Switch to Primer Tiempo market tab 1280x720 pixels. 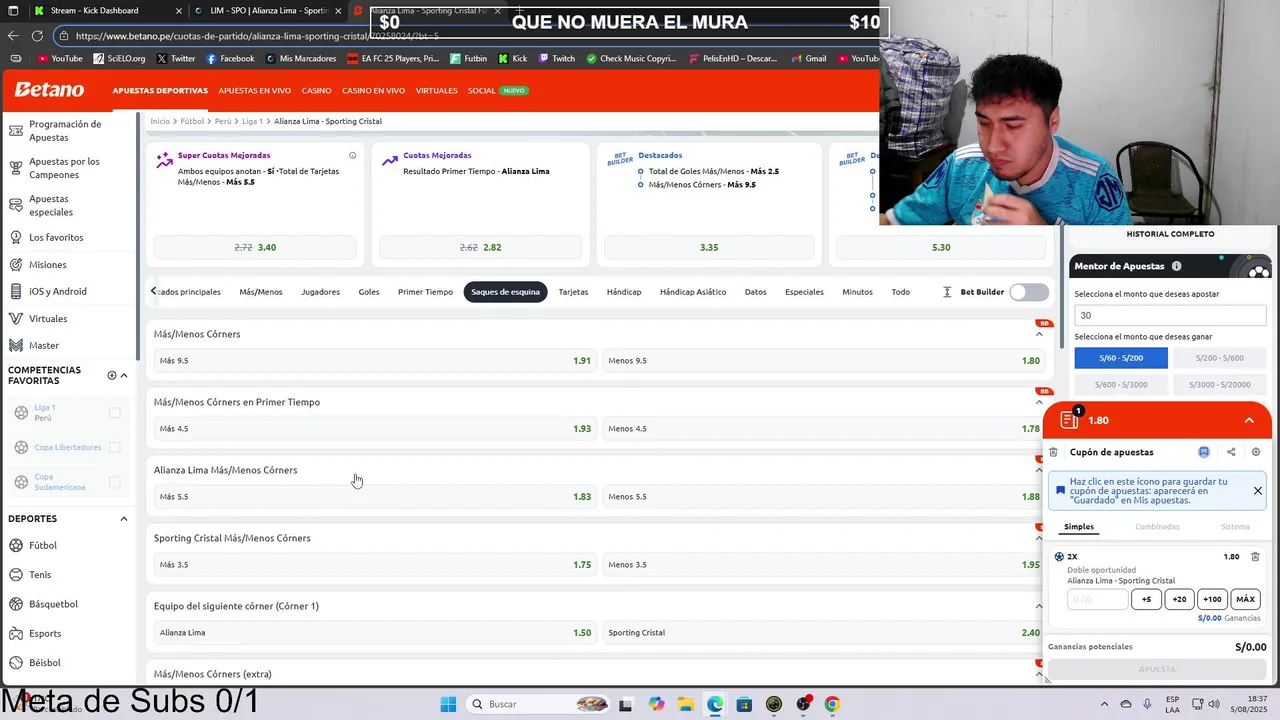click(425, 292)
